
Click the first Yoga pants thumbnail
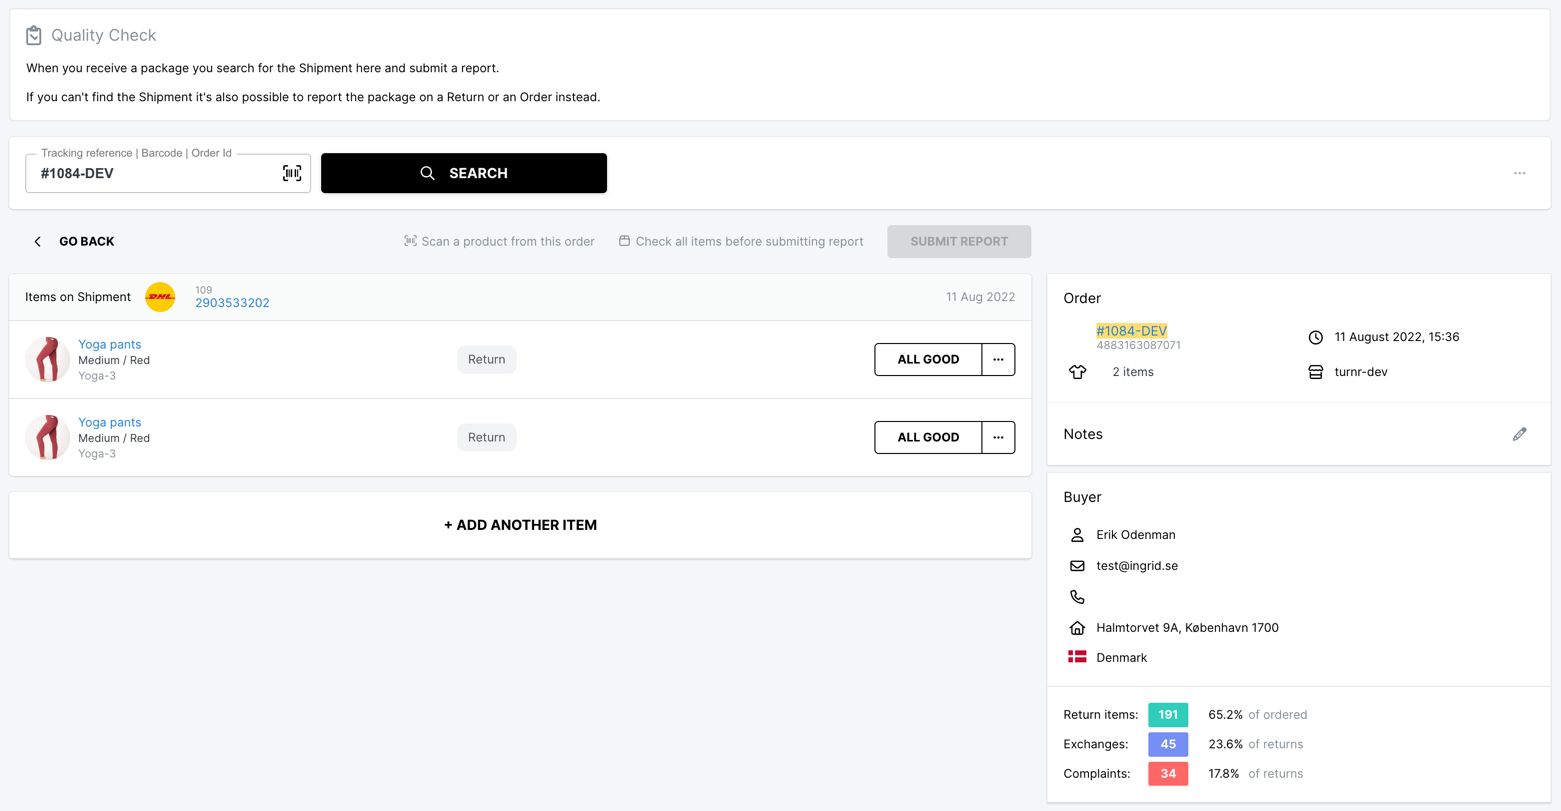(x=47, y=359)
